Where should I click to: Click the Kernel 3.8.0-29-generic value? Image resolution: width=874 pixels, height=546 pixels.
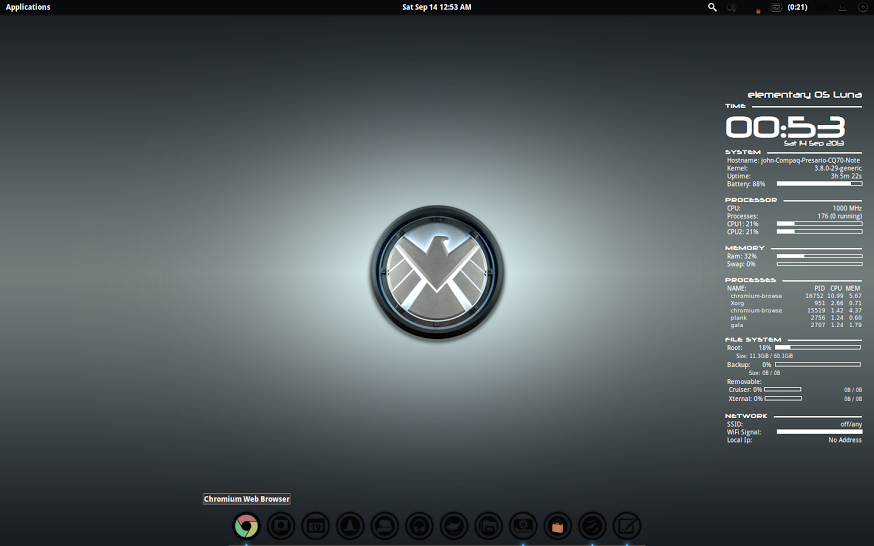tap(838, 168)
